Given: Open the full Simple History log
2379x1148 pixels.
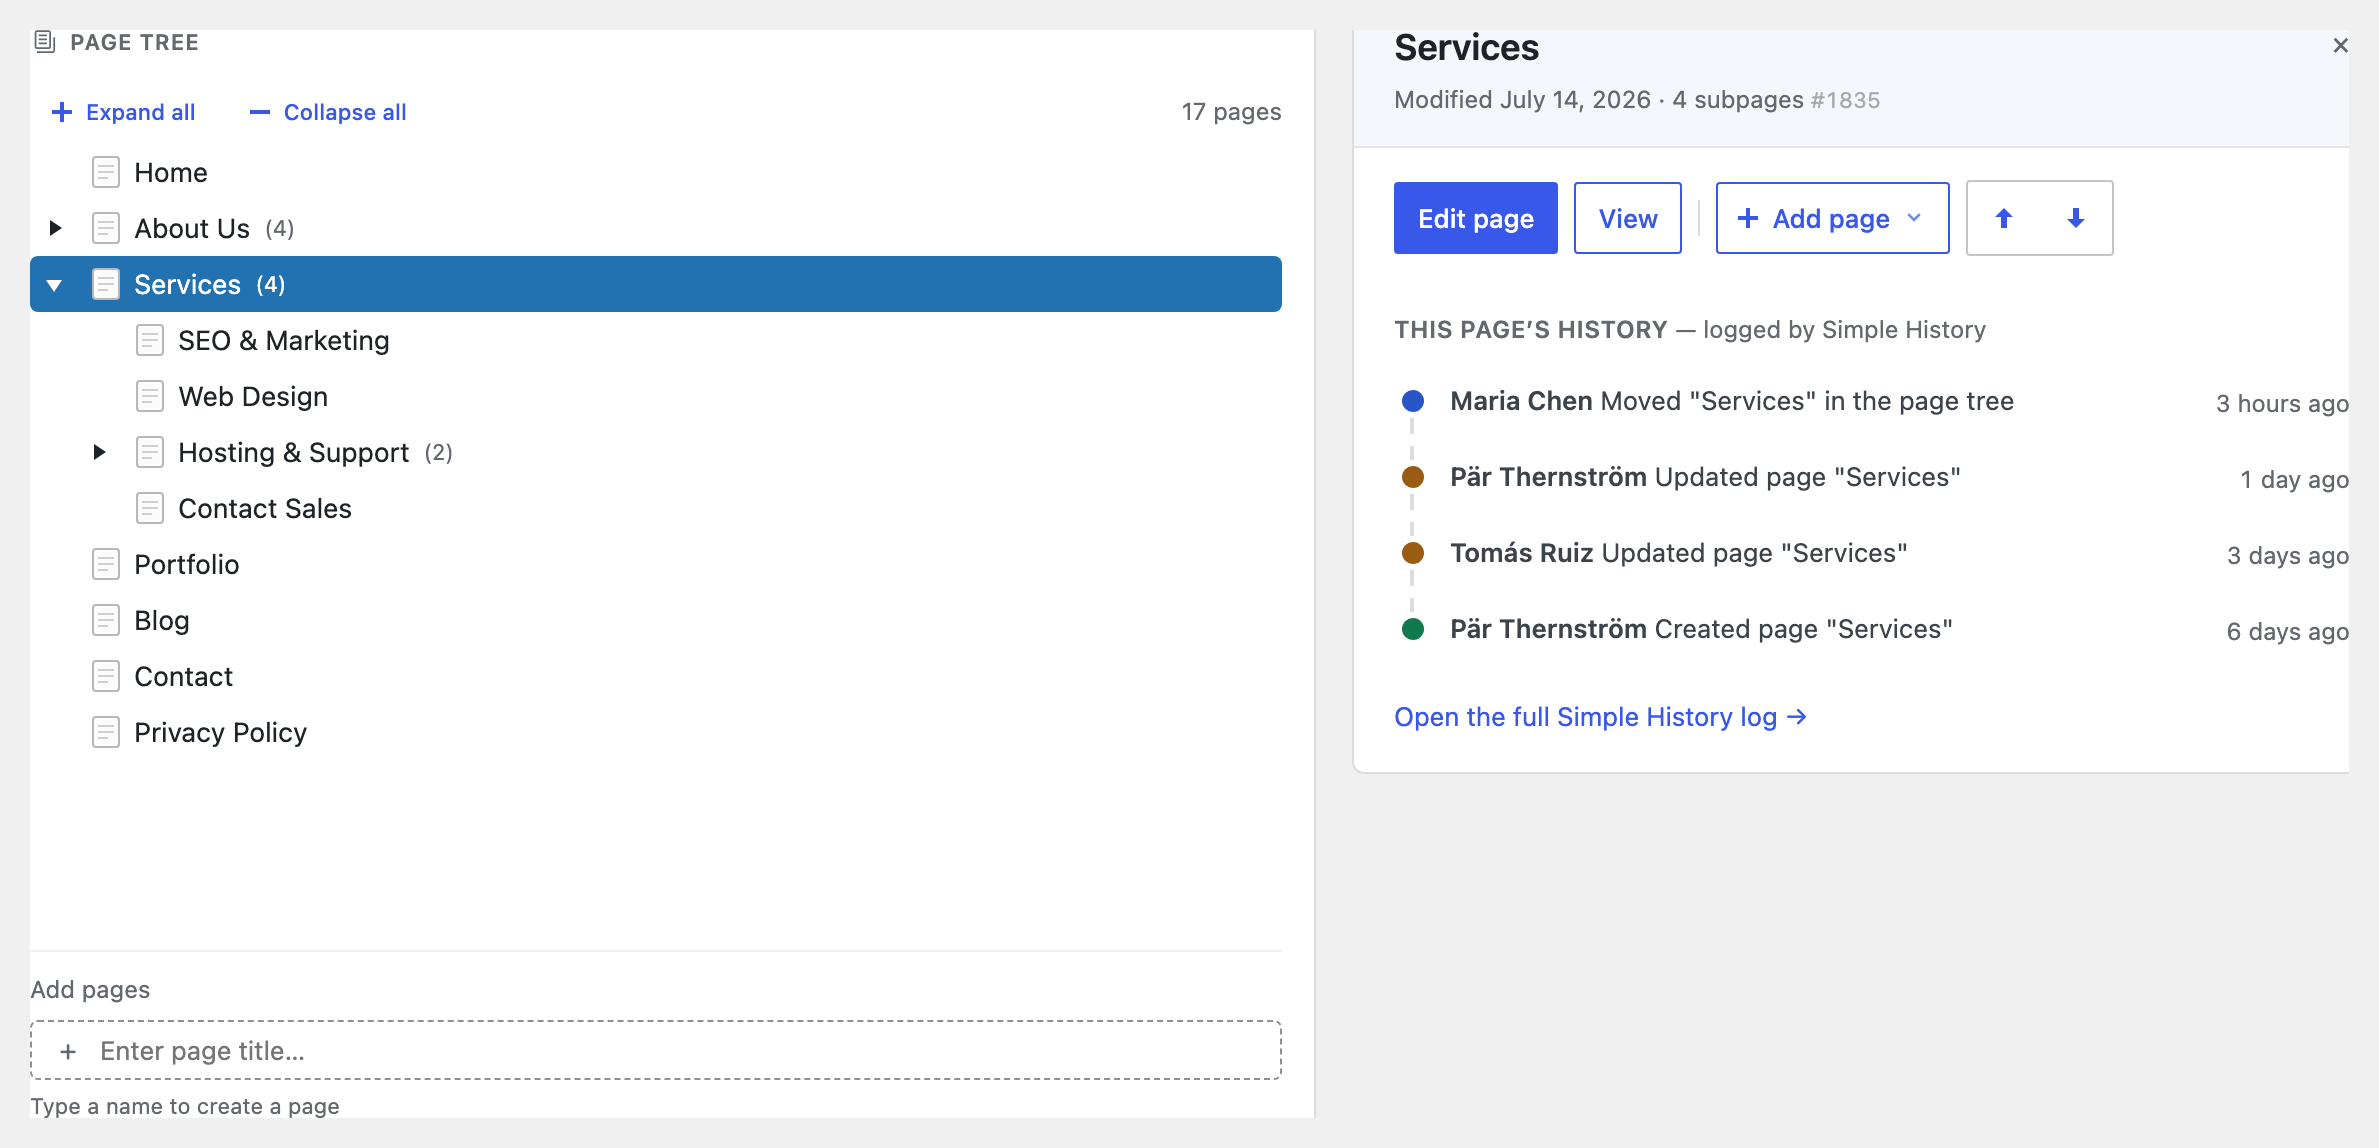Looking at the screenshot, I should (x=1600, y=717).
